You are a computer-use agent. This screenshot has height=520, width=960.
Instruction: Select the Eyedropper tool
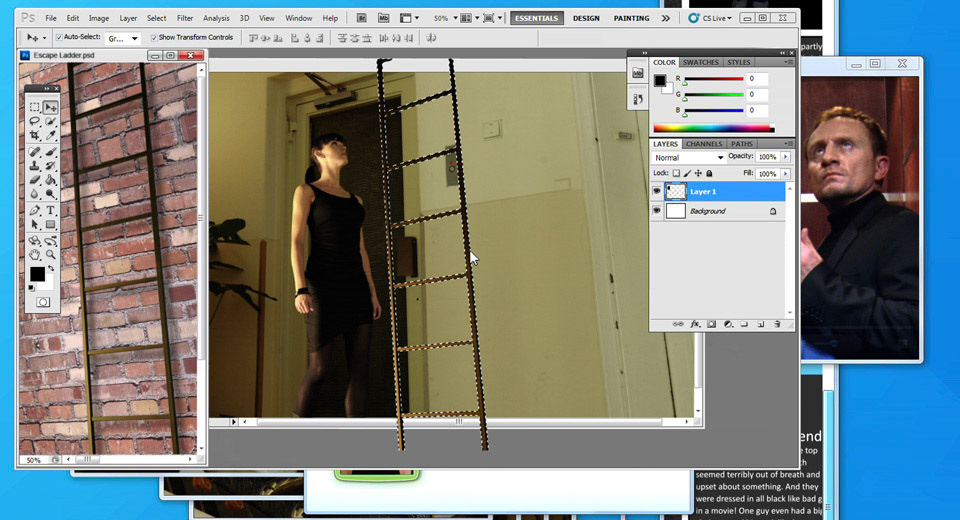(50, 135)
